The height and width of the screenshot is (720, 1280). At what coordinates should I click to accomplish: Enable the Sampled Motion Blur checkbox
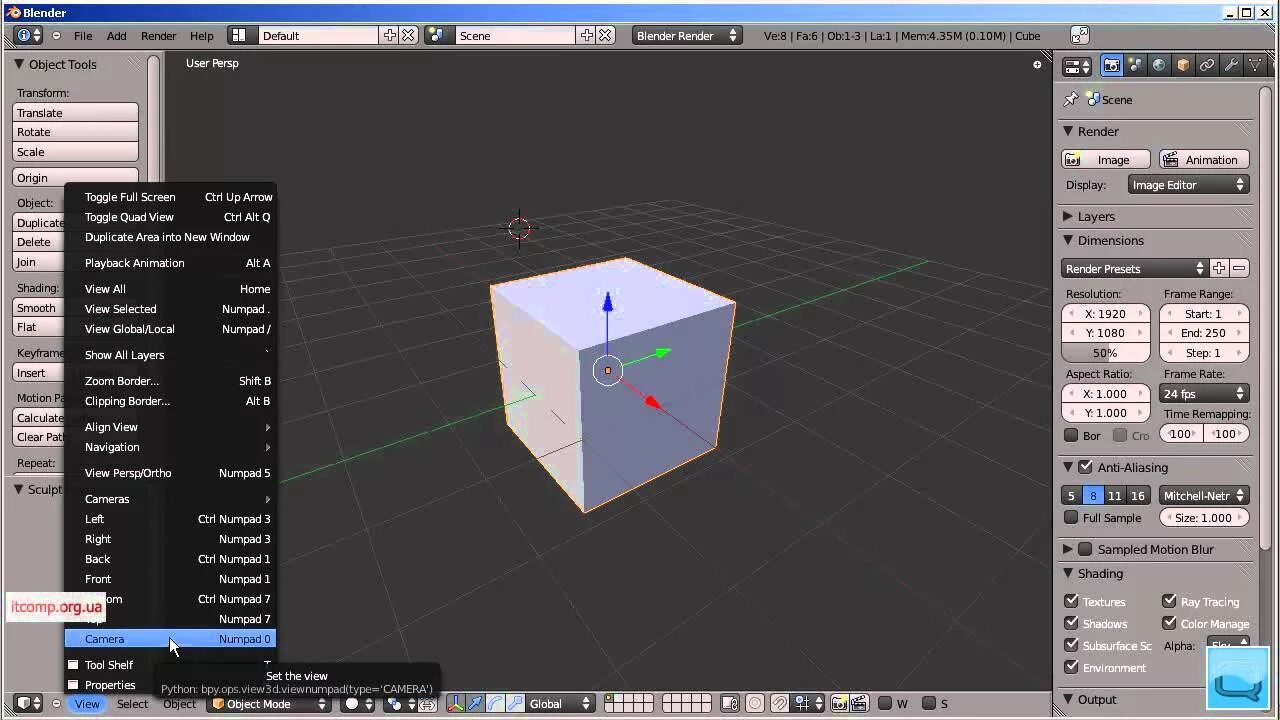[x=1085, y=549]
